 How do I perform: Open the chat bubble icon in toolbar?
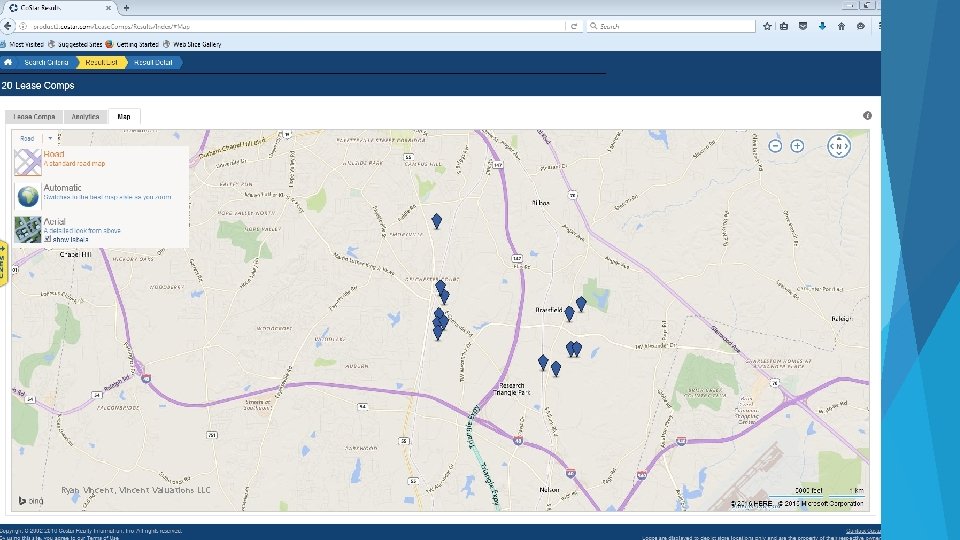[x=861, y=26]
